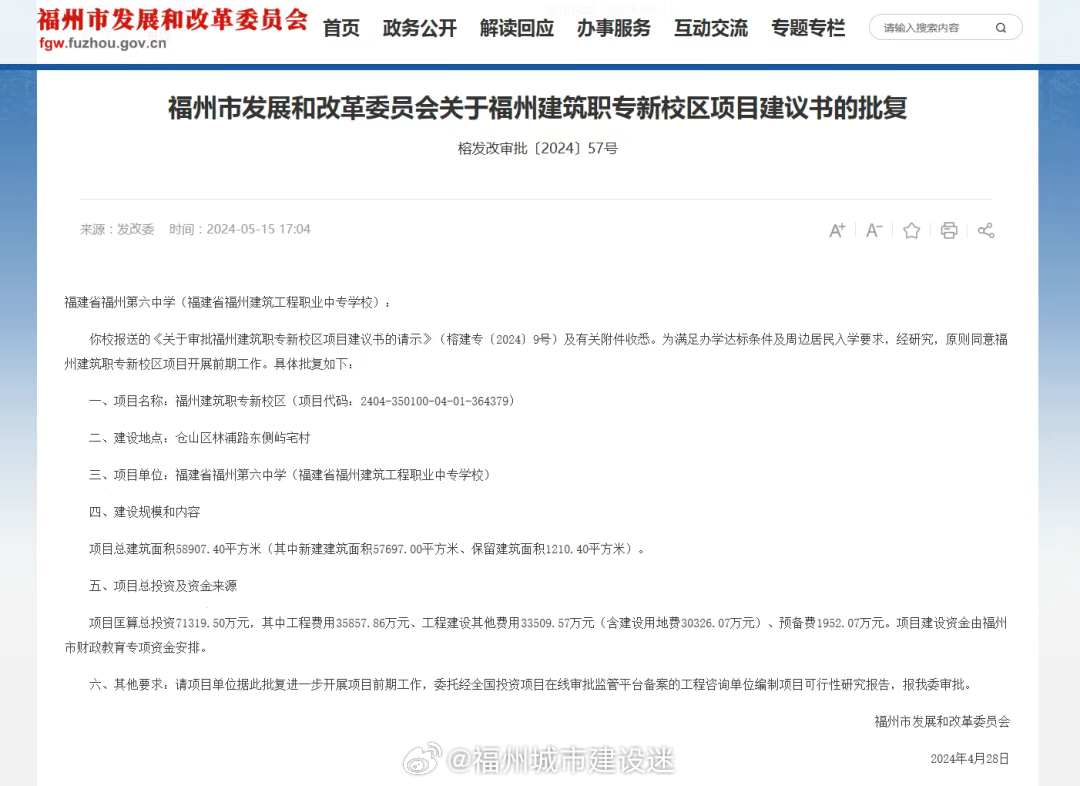Screen dimensions: 1080x786
Task: Click the article headline about 福州建筑职专新校区
Action: pos(537,108)
